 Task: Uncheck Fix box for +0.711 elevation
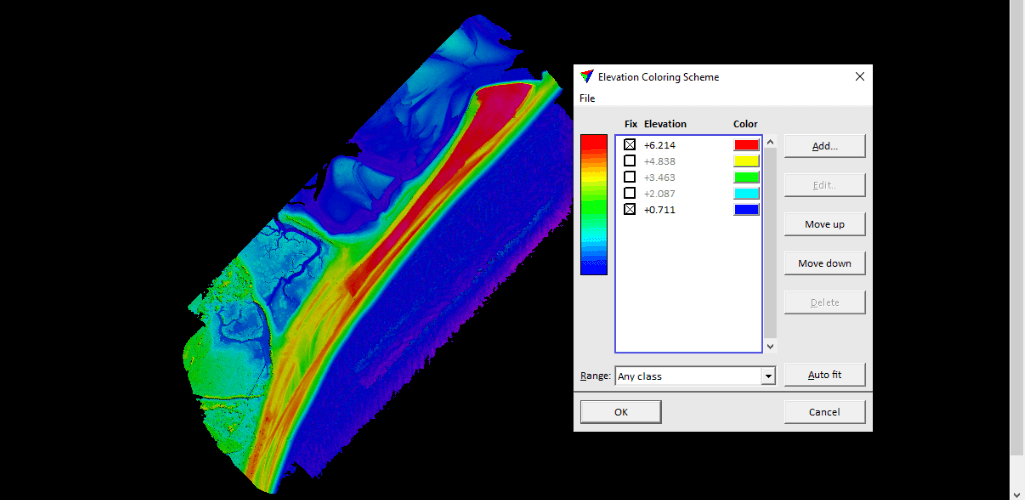[x=630, y=210]
